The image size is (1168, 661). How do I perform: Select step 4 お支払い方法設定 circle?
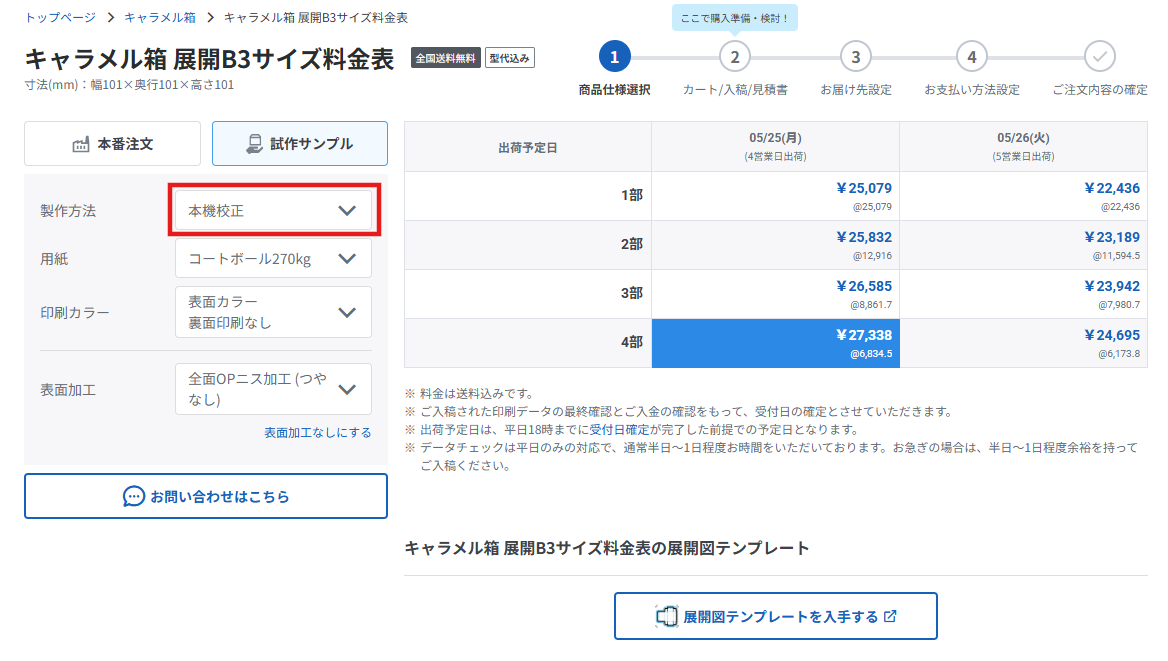click(971, 57)
